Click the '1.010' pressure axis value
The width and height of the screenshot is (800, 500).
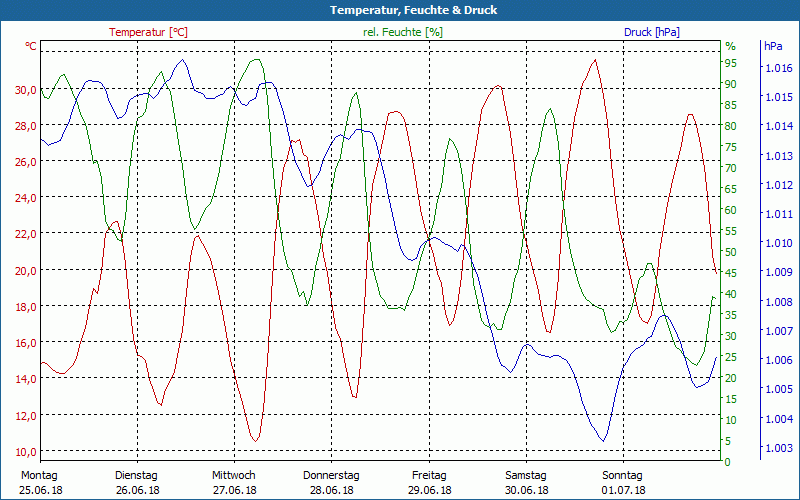779,243
